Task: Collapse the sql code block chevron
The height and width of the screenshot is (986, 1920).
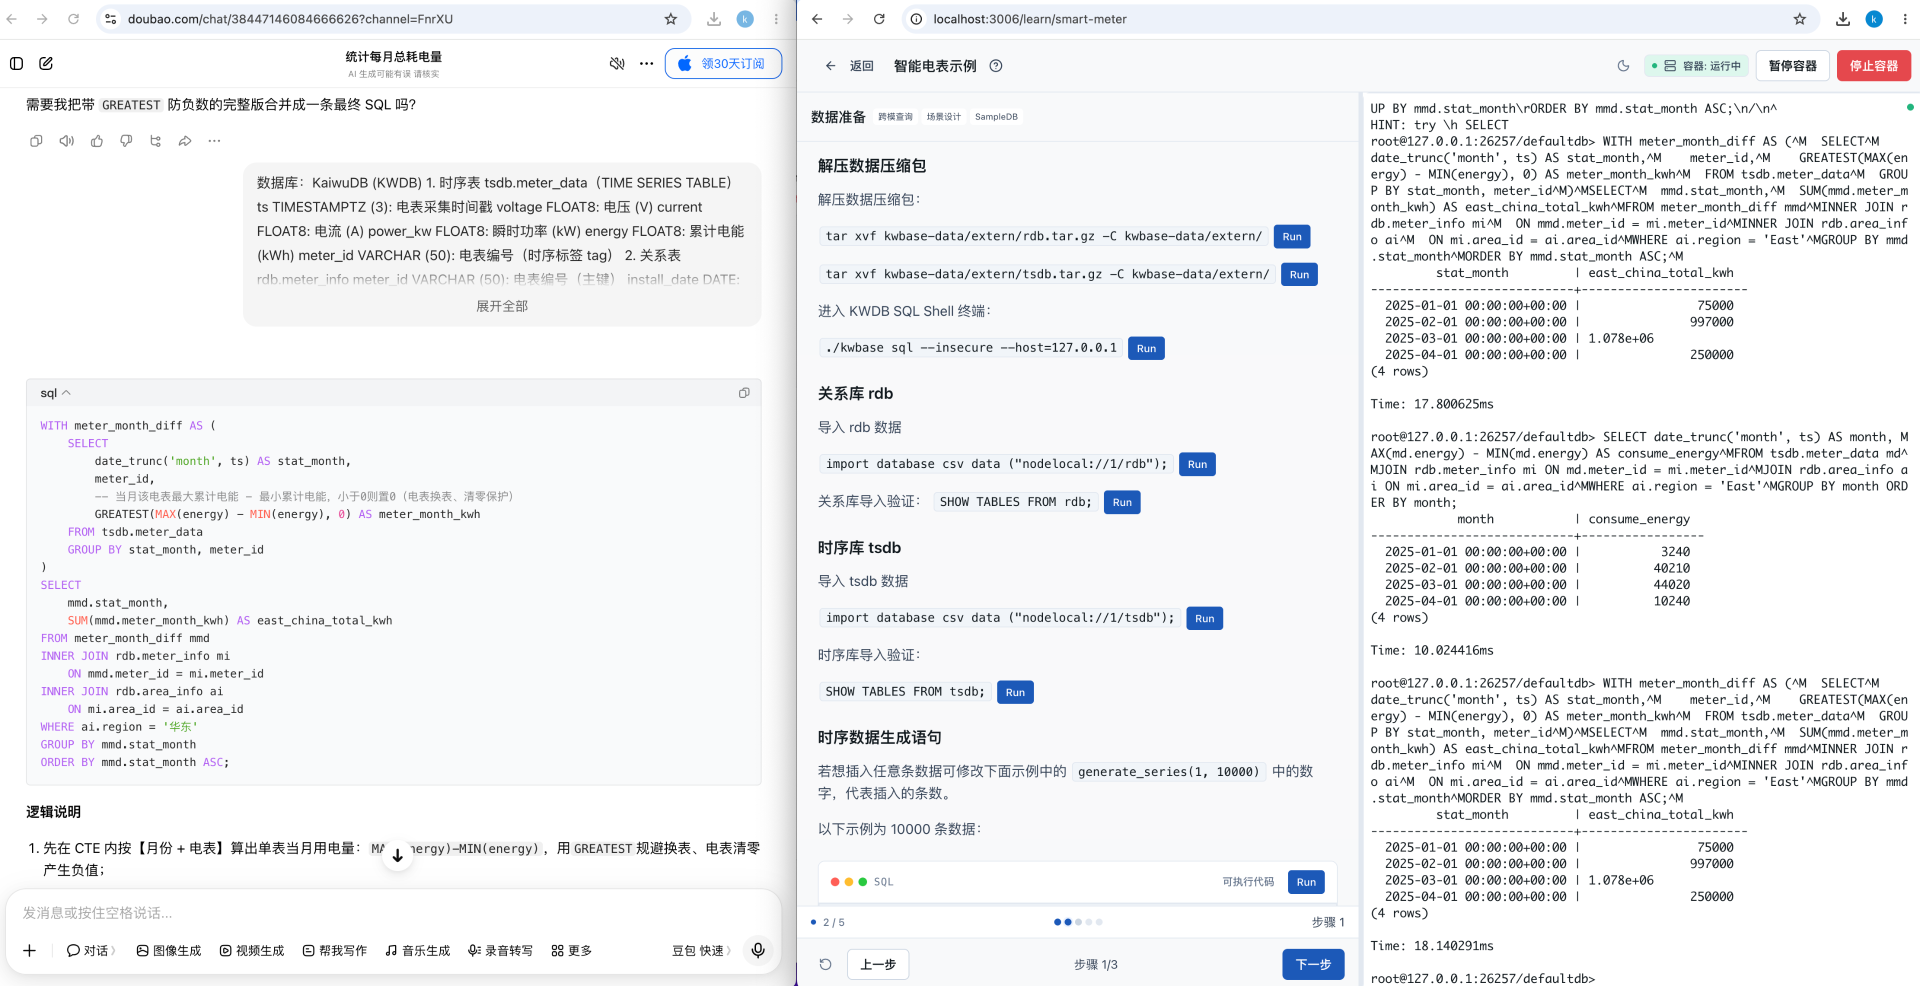Action: (66, 393)
